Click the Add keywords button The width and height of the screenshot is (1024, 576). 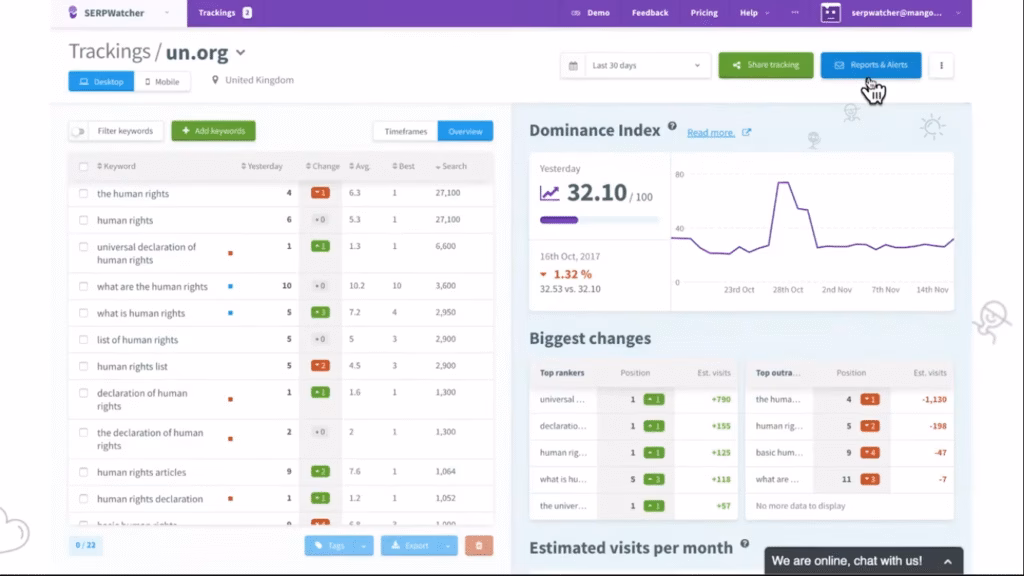pyautogui.click(x=216, y=131)
